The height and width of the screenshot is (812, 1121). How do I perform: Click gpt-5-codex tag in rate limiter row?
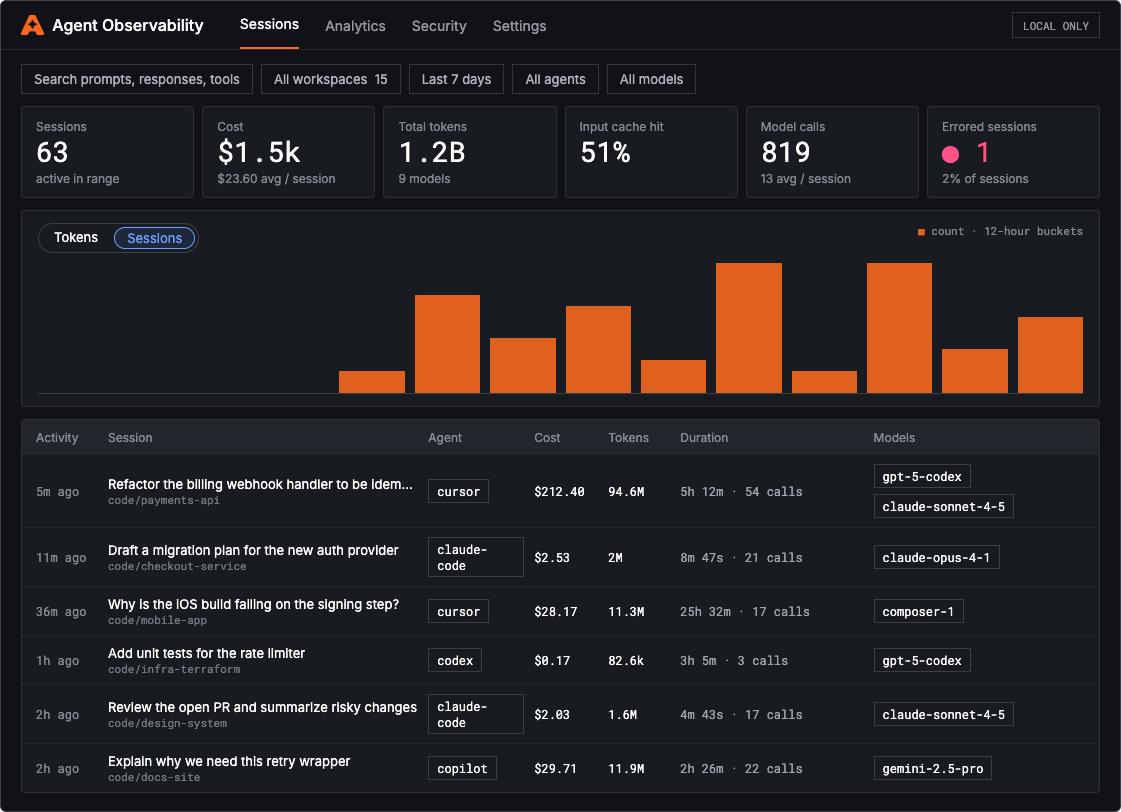[922, 660]
